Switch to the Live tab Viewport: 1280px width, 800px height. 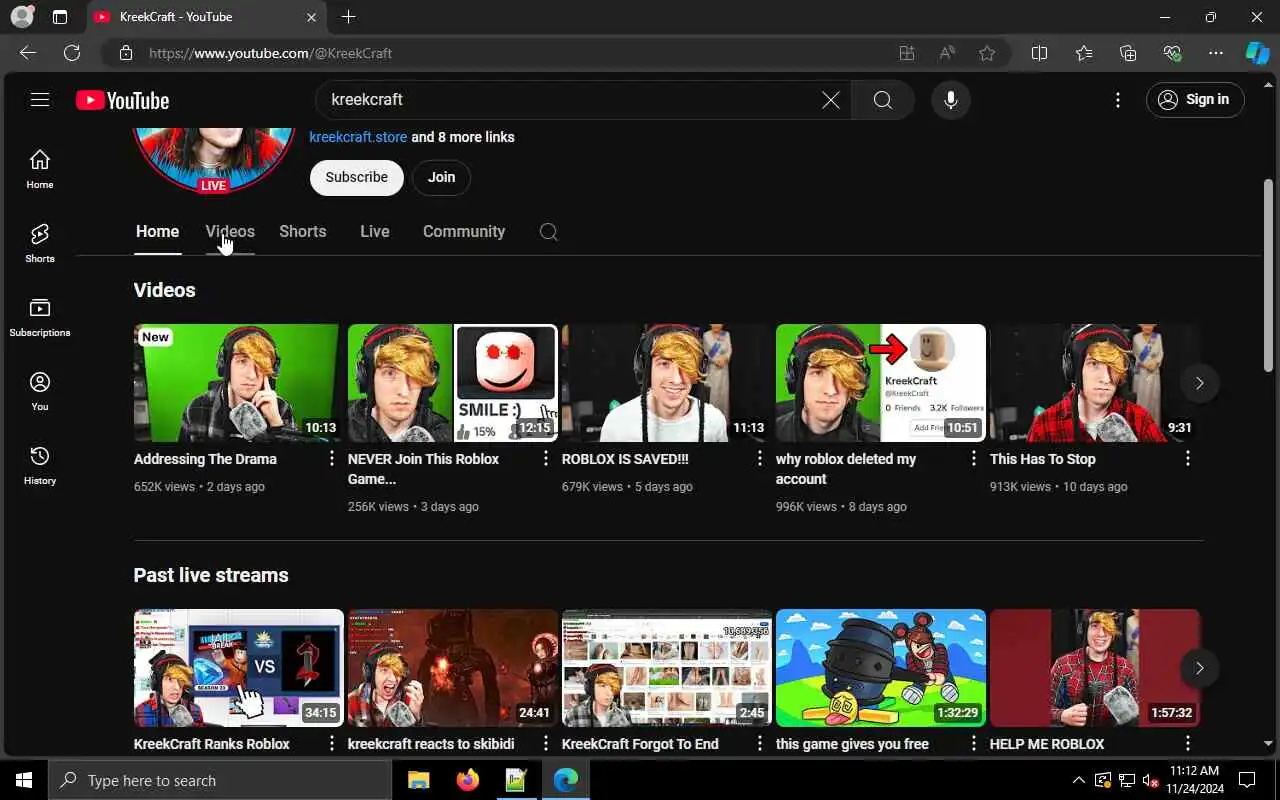tap(375, 232)
